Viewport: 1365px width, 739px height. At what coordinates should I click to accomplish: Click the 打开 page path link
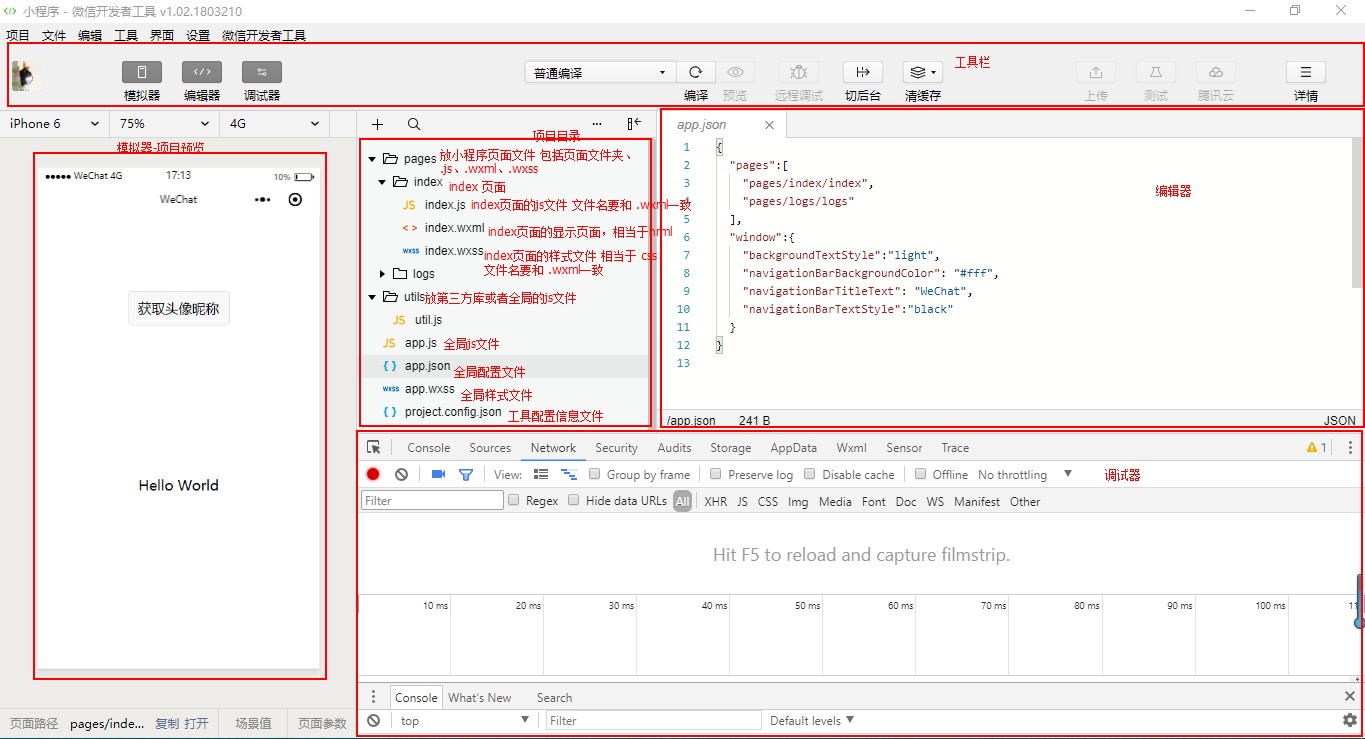tap(196, 724)
